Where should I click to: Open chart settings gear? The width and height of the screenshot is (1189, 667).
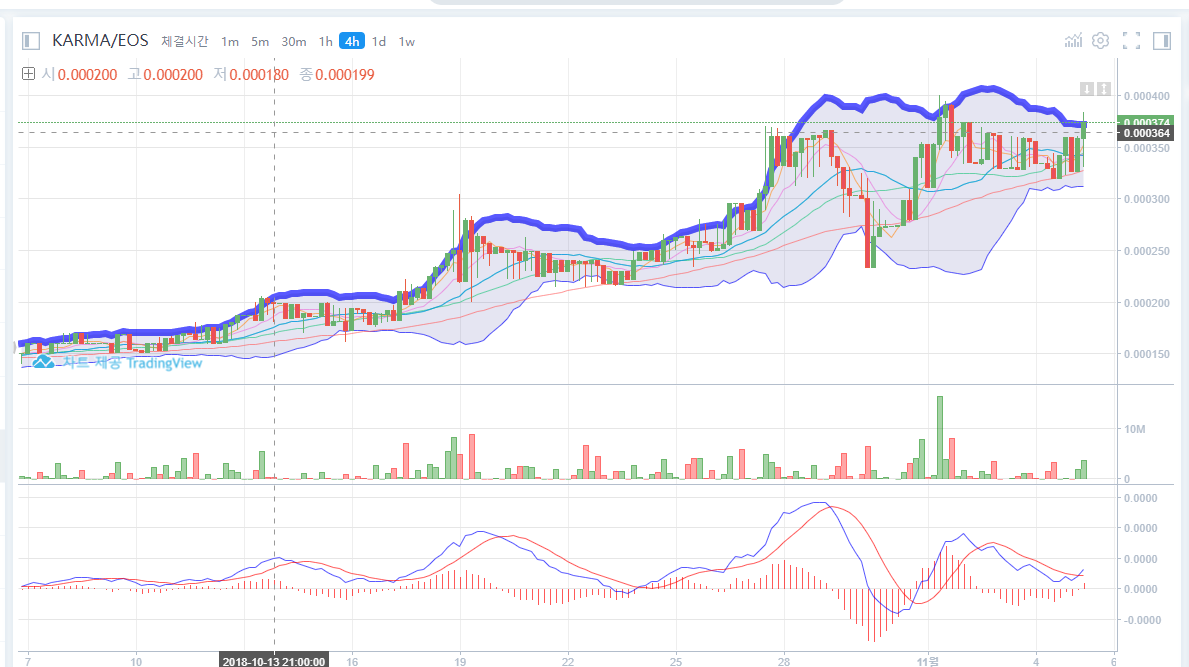click(1100, 41)
